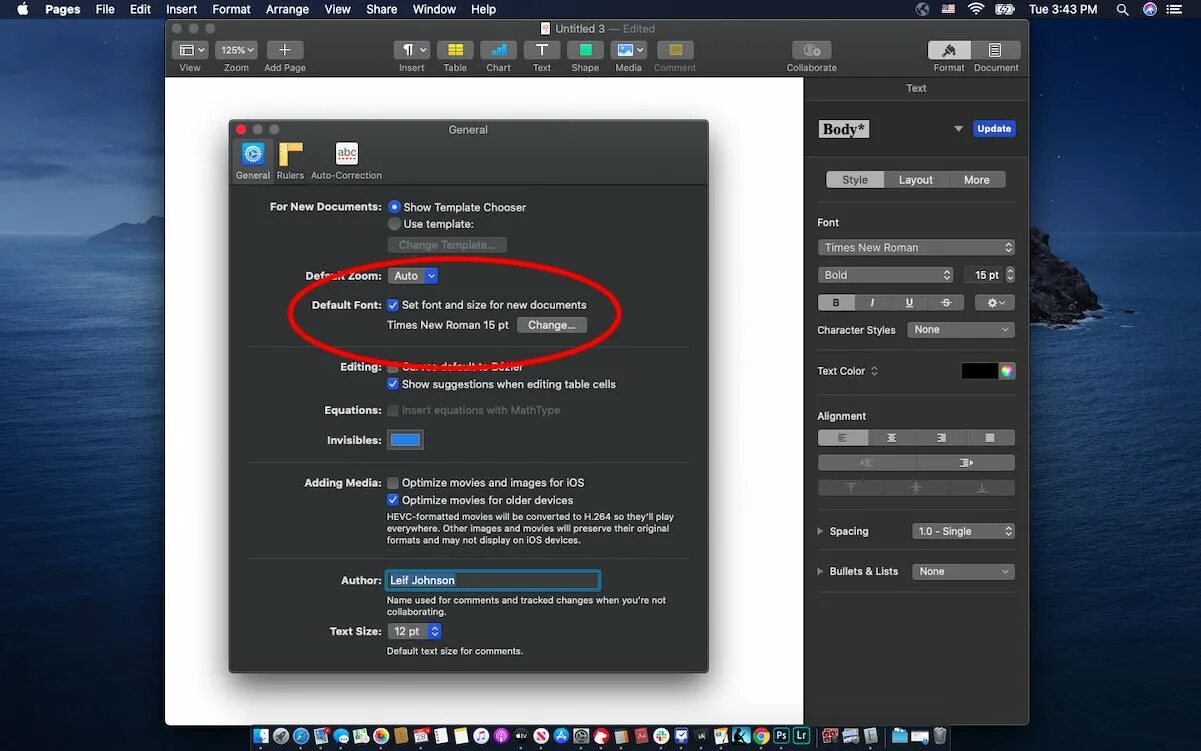Select Show Template Chooser radio button
This screenshot has width=1201, height=751.
coord(394,207)
